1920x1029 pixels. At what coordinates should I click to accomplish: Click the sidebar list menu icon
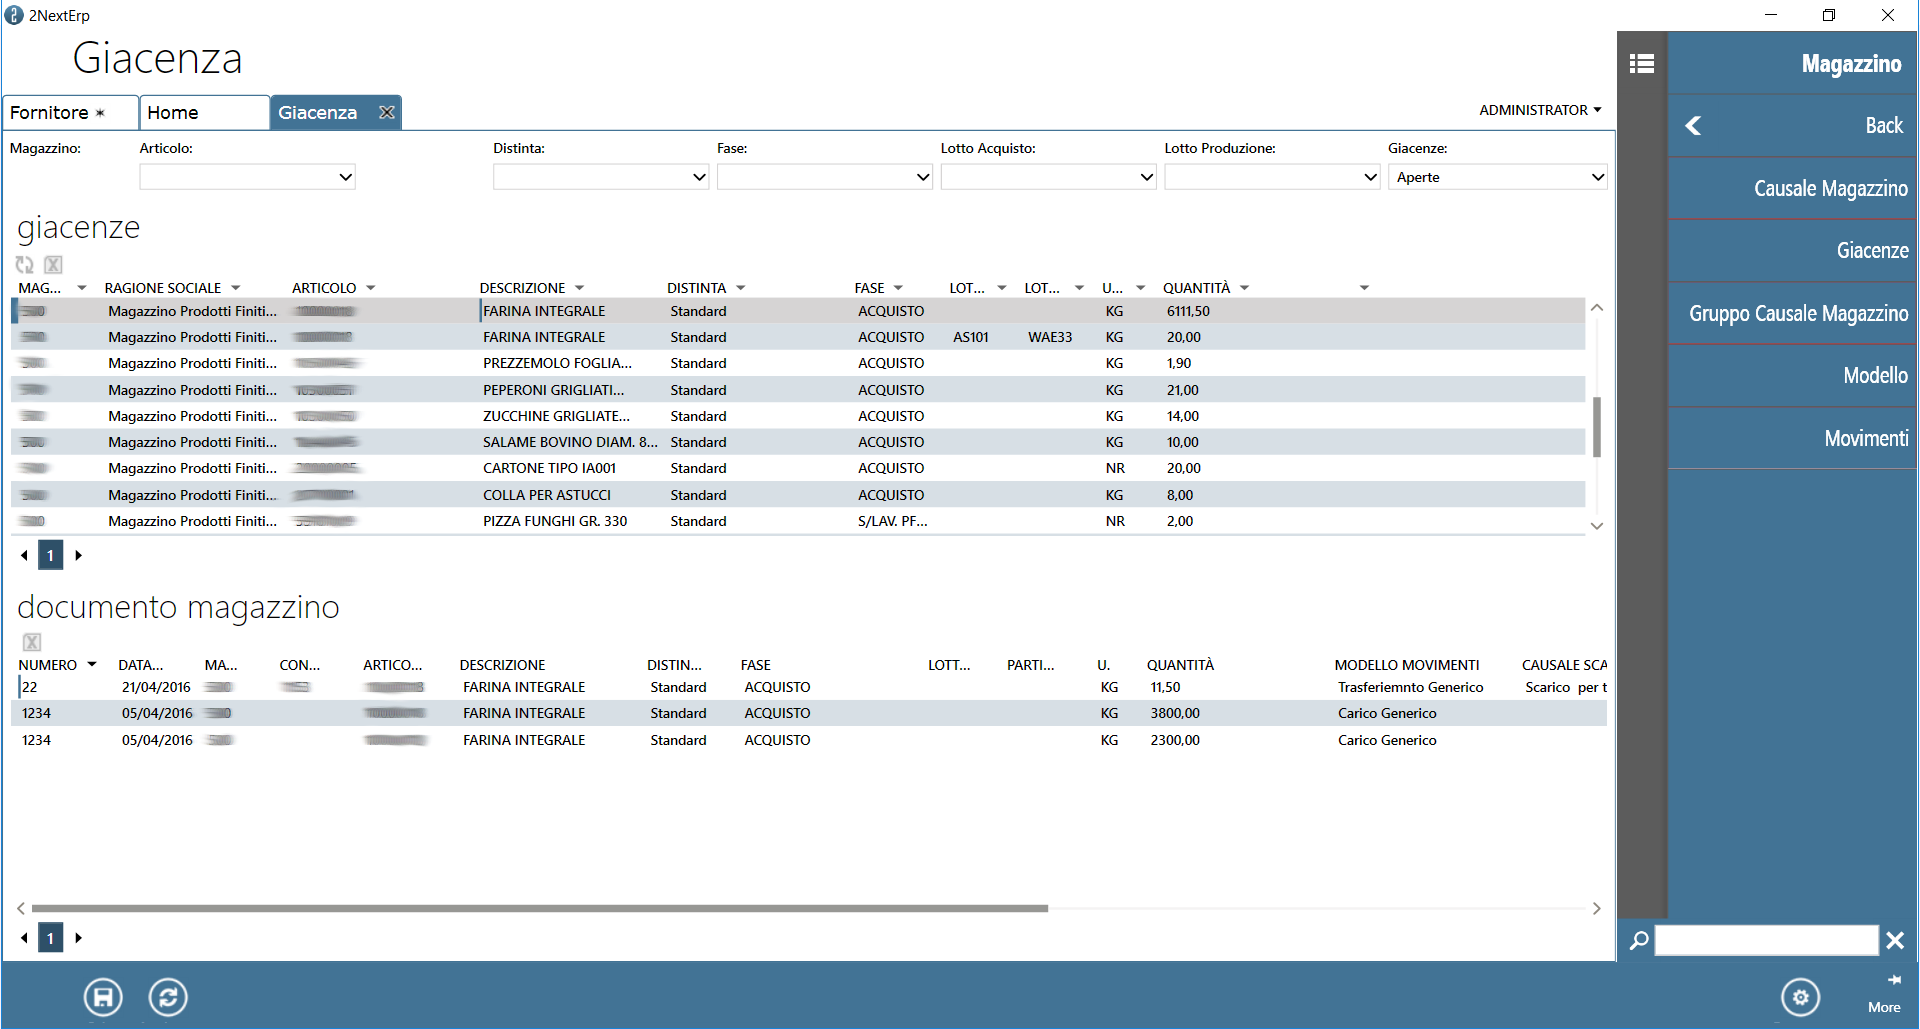(1641, 64)
